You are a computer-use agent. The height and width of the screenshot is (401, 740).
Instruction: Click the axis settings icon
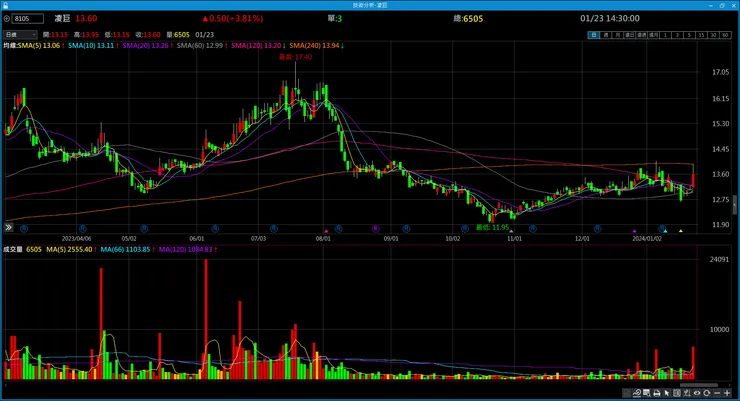tap(687, 393)
